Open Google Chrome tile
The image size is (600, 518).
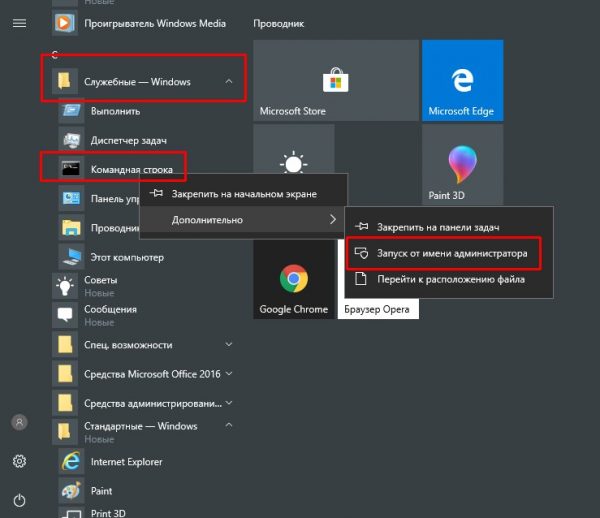tap(294, 279)
